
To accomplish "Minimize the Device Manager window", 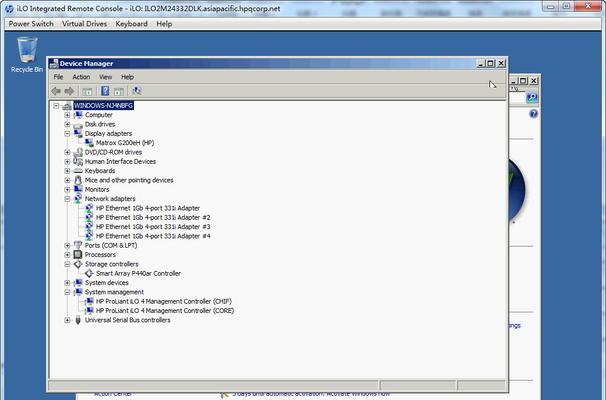I will pos(480,63).
